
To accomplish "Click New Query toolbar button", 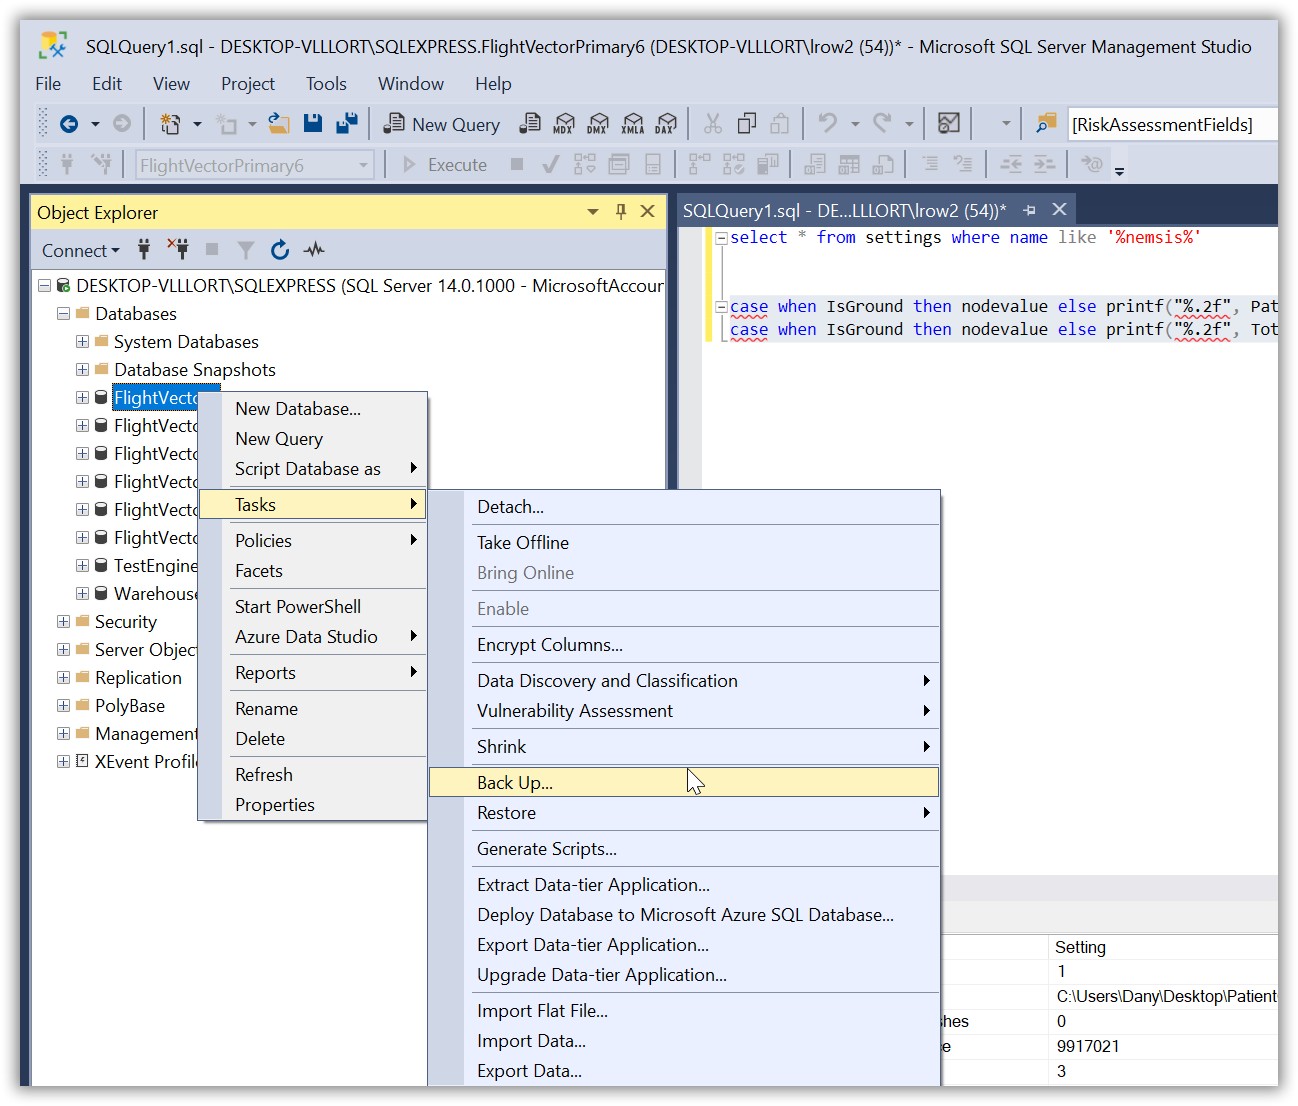I will click(x=442, y=123).
